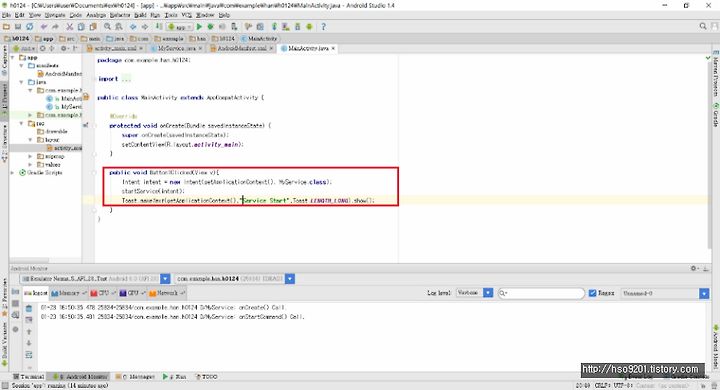Click the Make Project icon

[x=159, y=27]
